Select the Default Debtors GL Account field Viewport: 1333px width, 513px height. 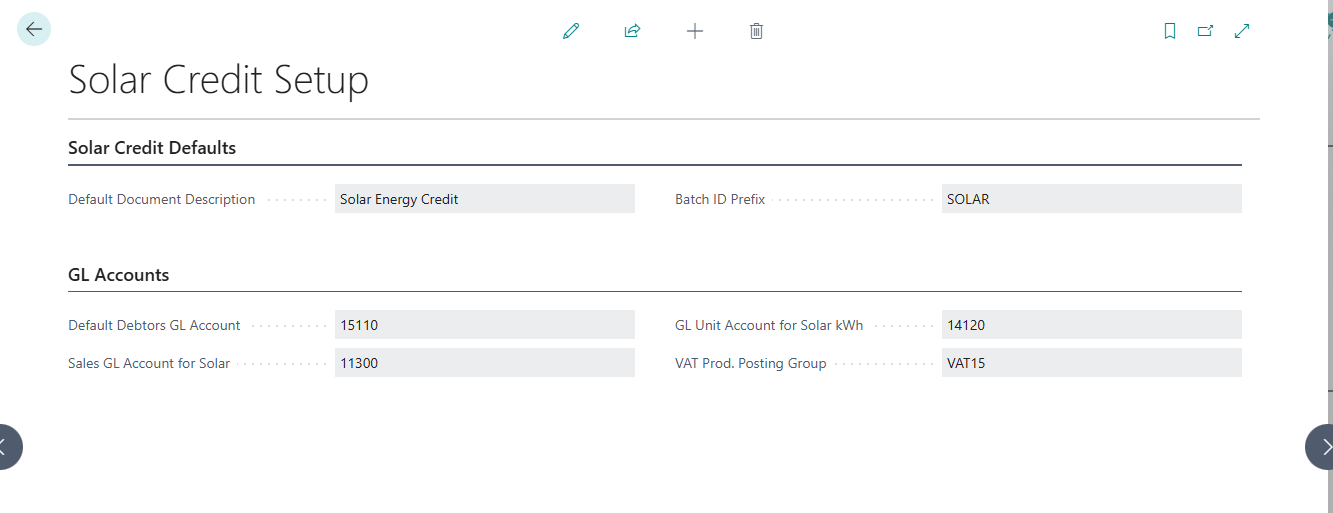coord(485,325)
